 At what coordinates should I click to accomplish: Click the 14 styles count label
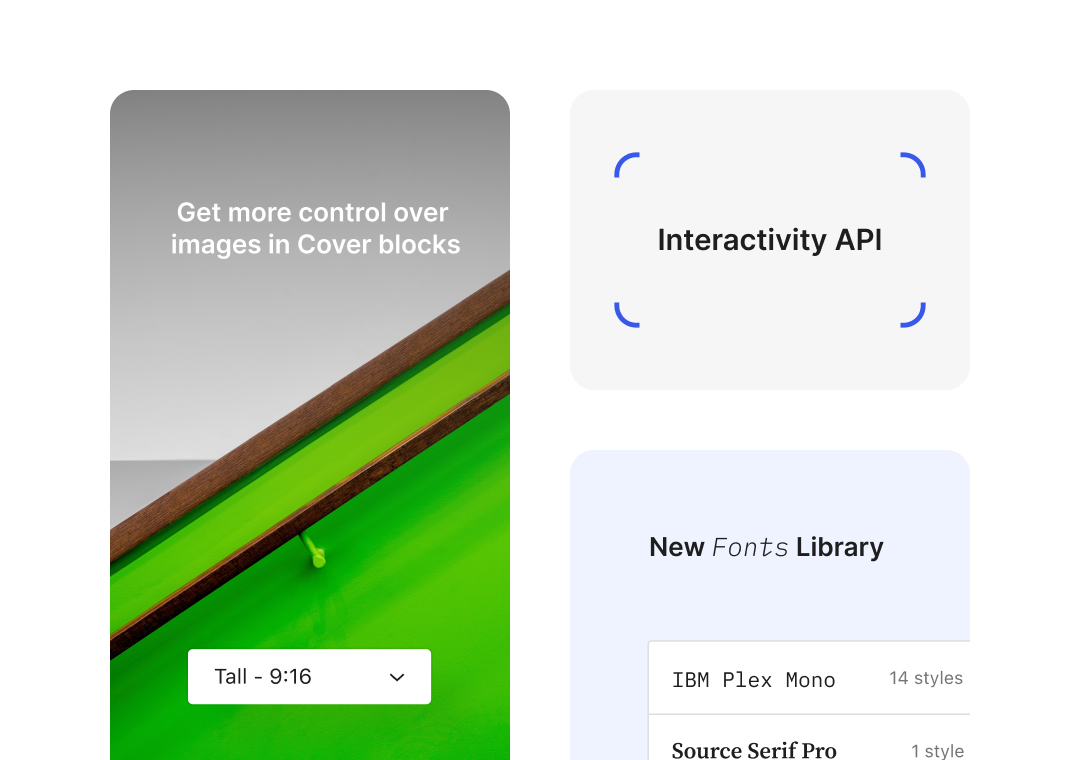pyautogui.click(x=926, y=678)
